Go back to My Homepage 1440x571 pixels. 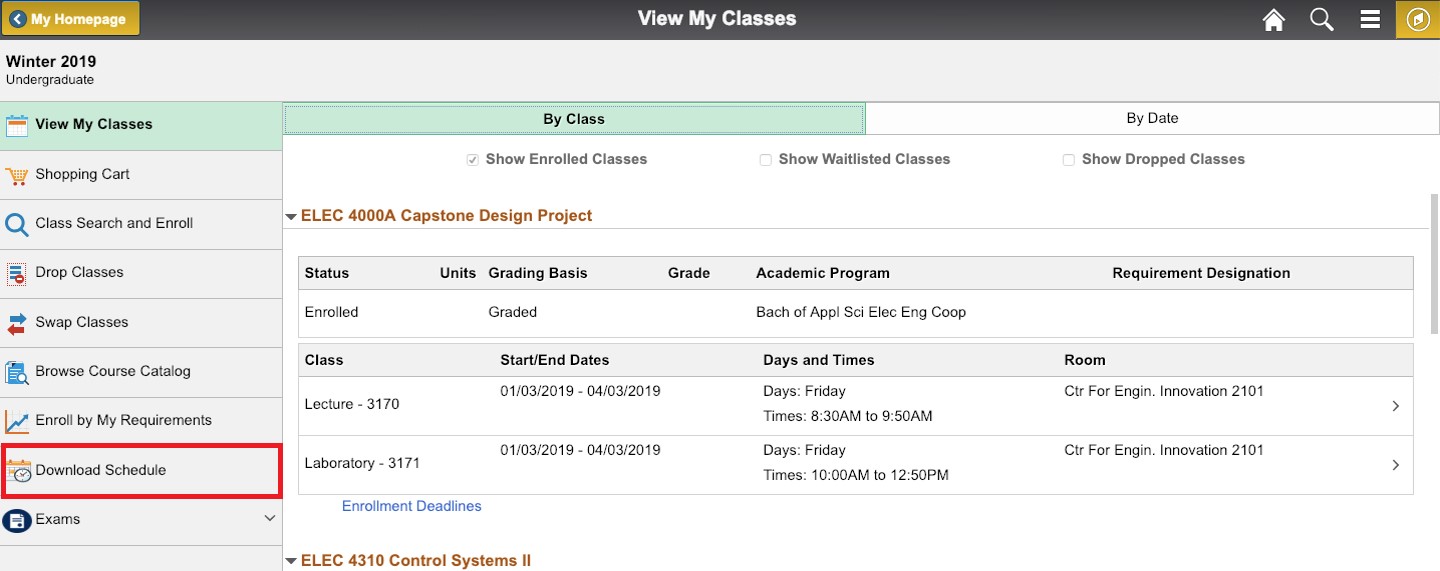click(x=70, y=19)
